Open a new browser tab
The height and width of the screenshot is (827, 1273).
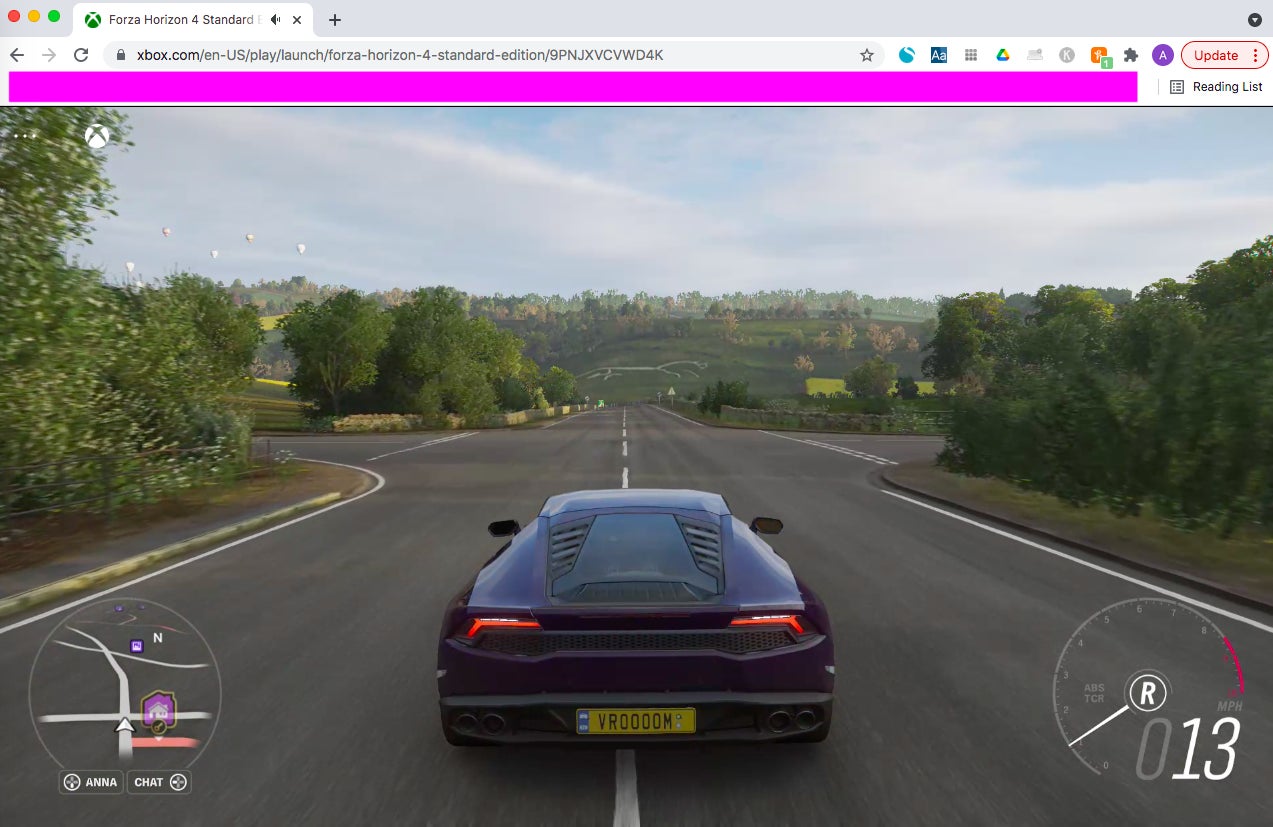coord(335,20)
